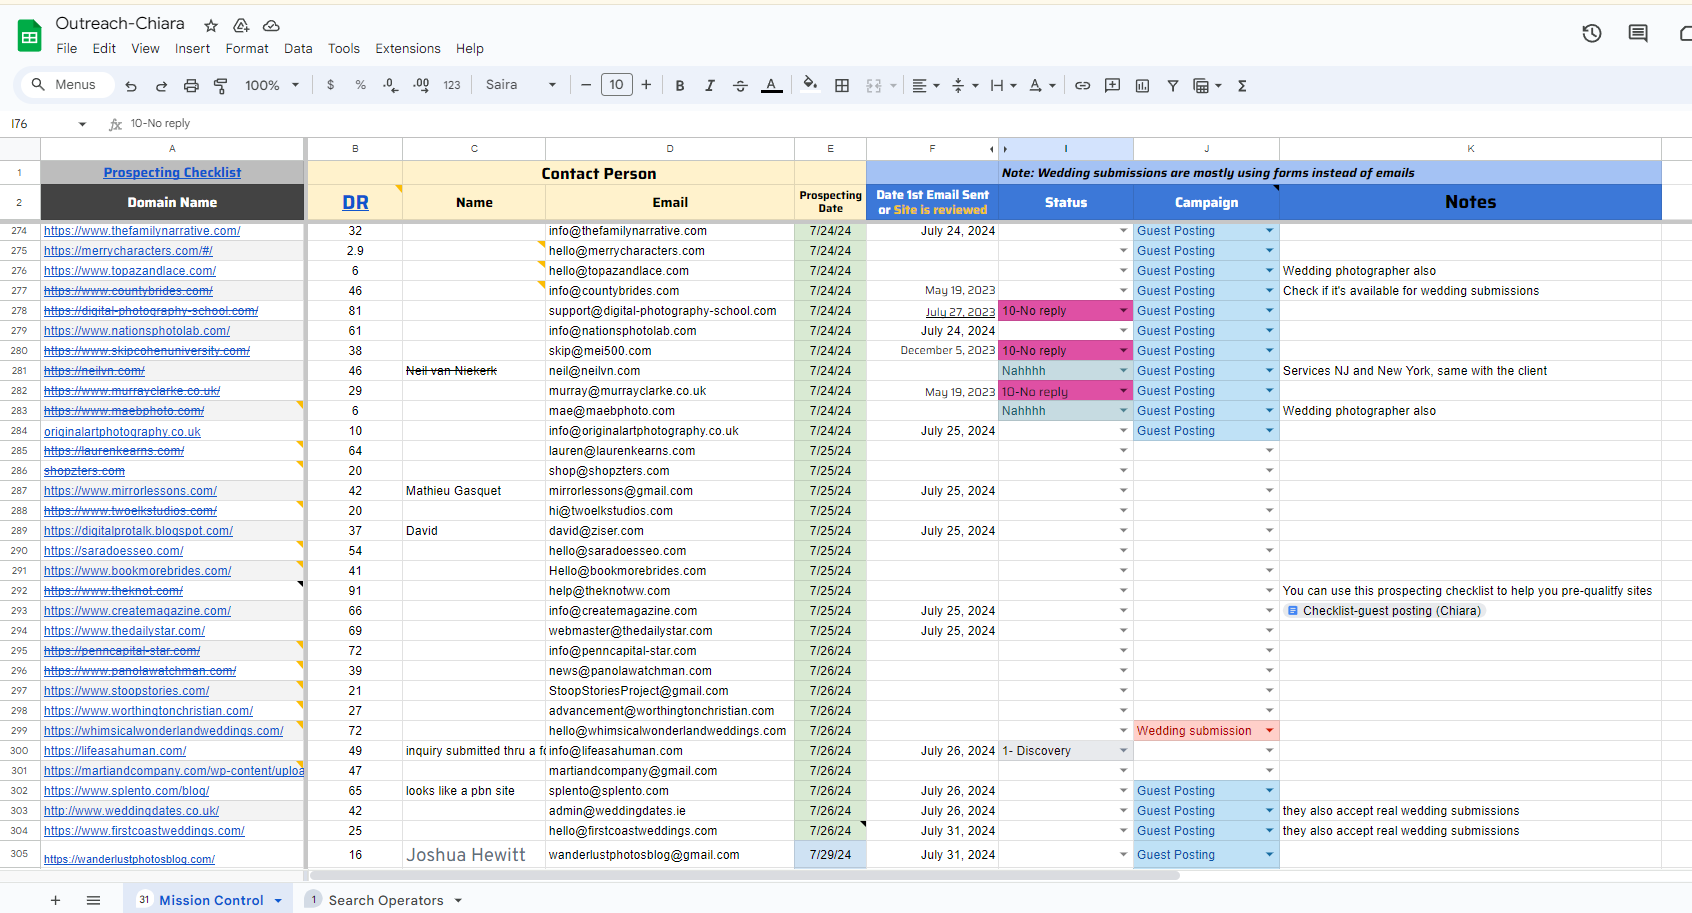Image resolution: width=1692 pixels, height=913 pixels.
Task: Open version history clock icon
Action: (x=1591, y=34)
